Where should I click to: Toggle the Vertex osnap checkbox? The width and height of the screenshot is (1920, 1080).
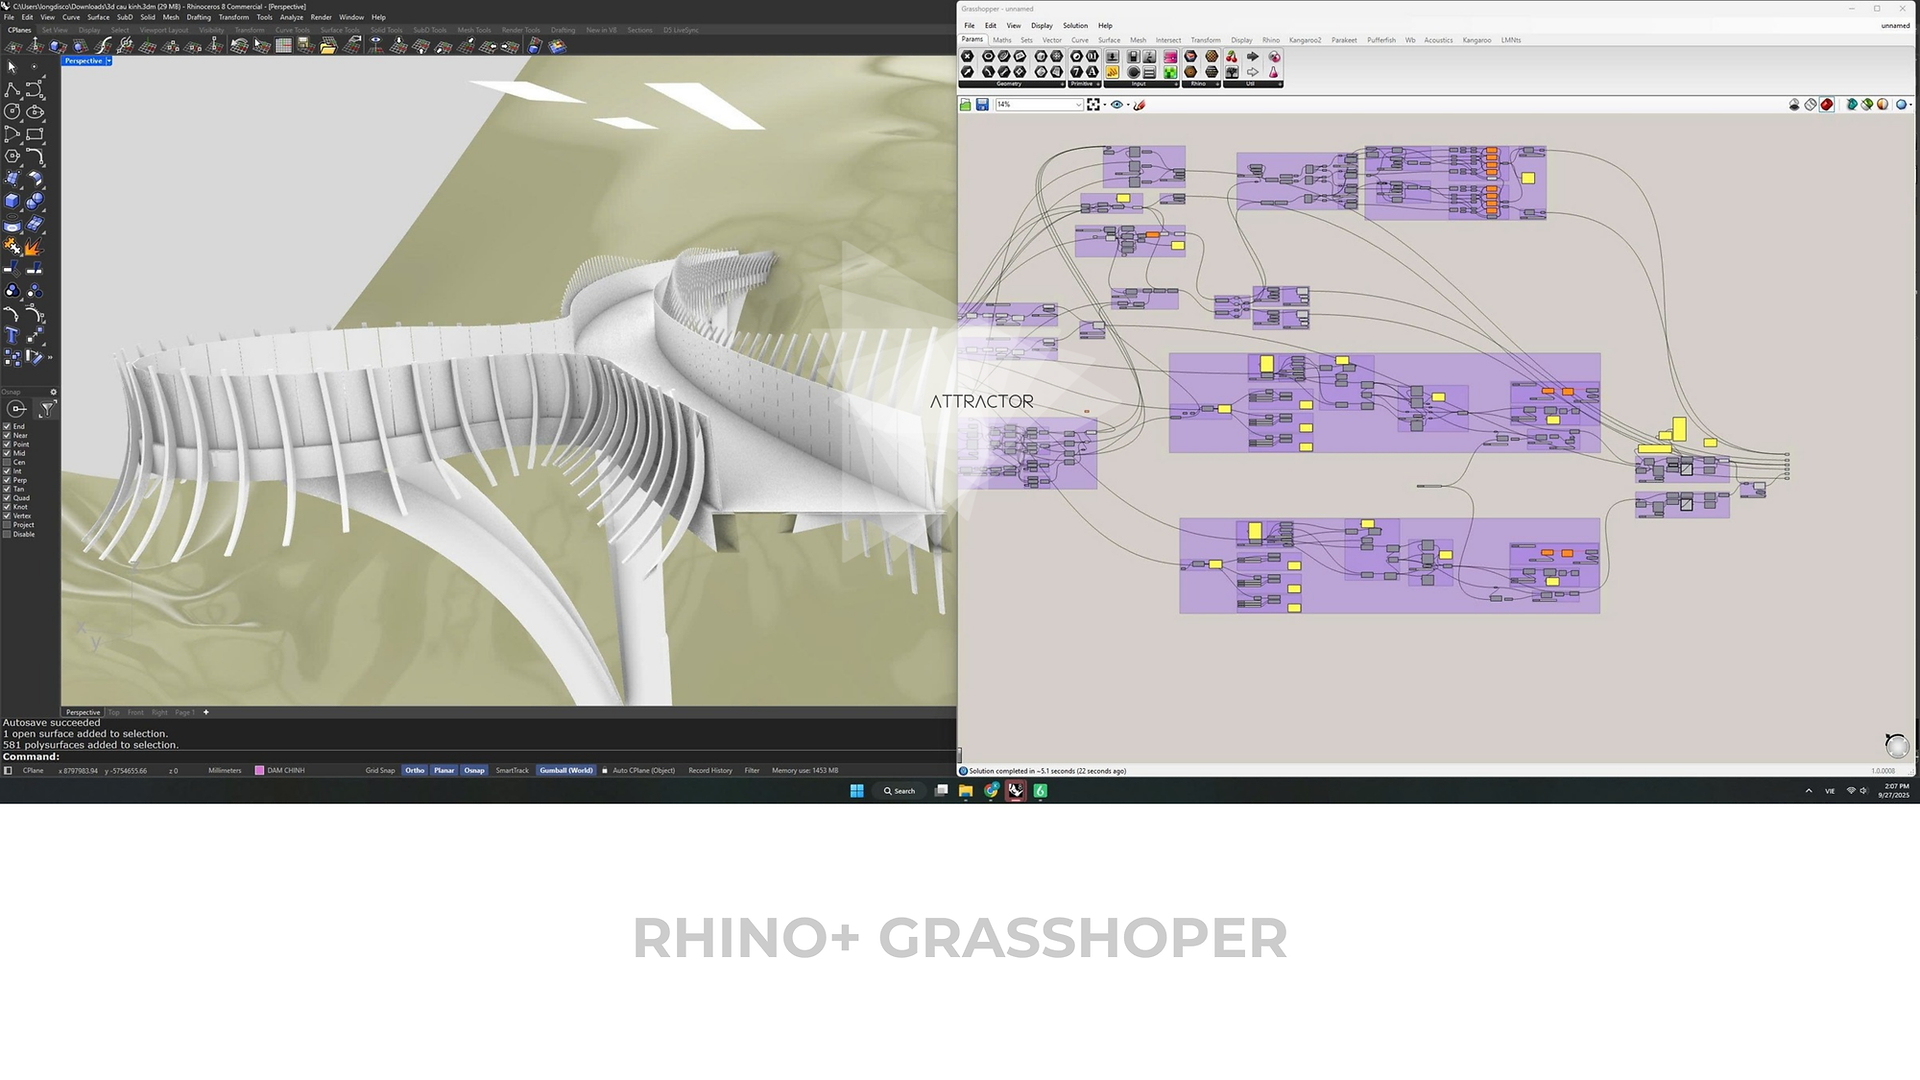[7, 516]
